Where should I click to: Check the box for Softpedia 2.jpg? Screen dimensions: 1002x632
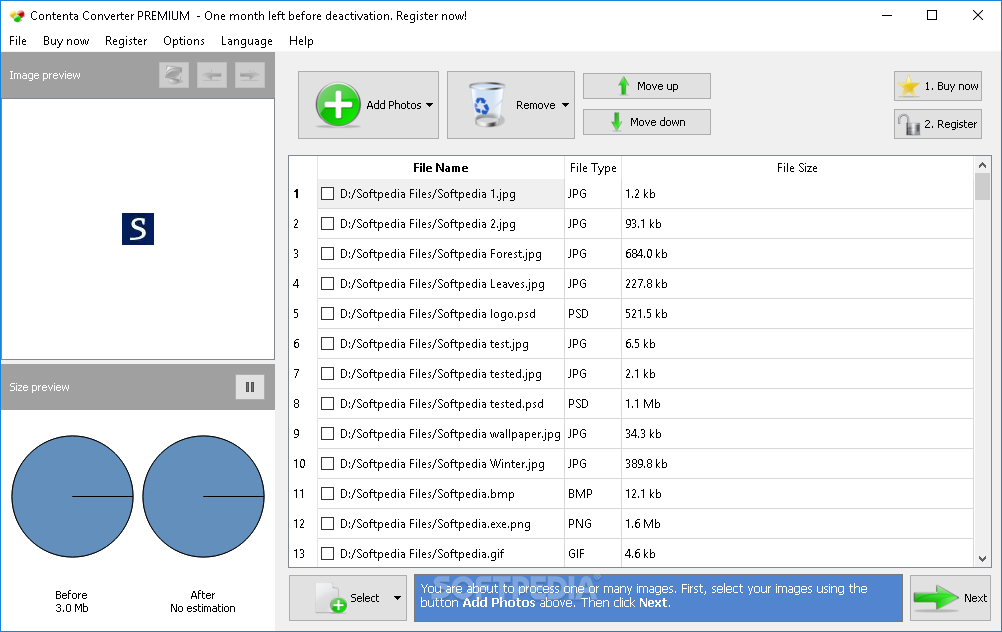327,224
